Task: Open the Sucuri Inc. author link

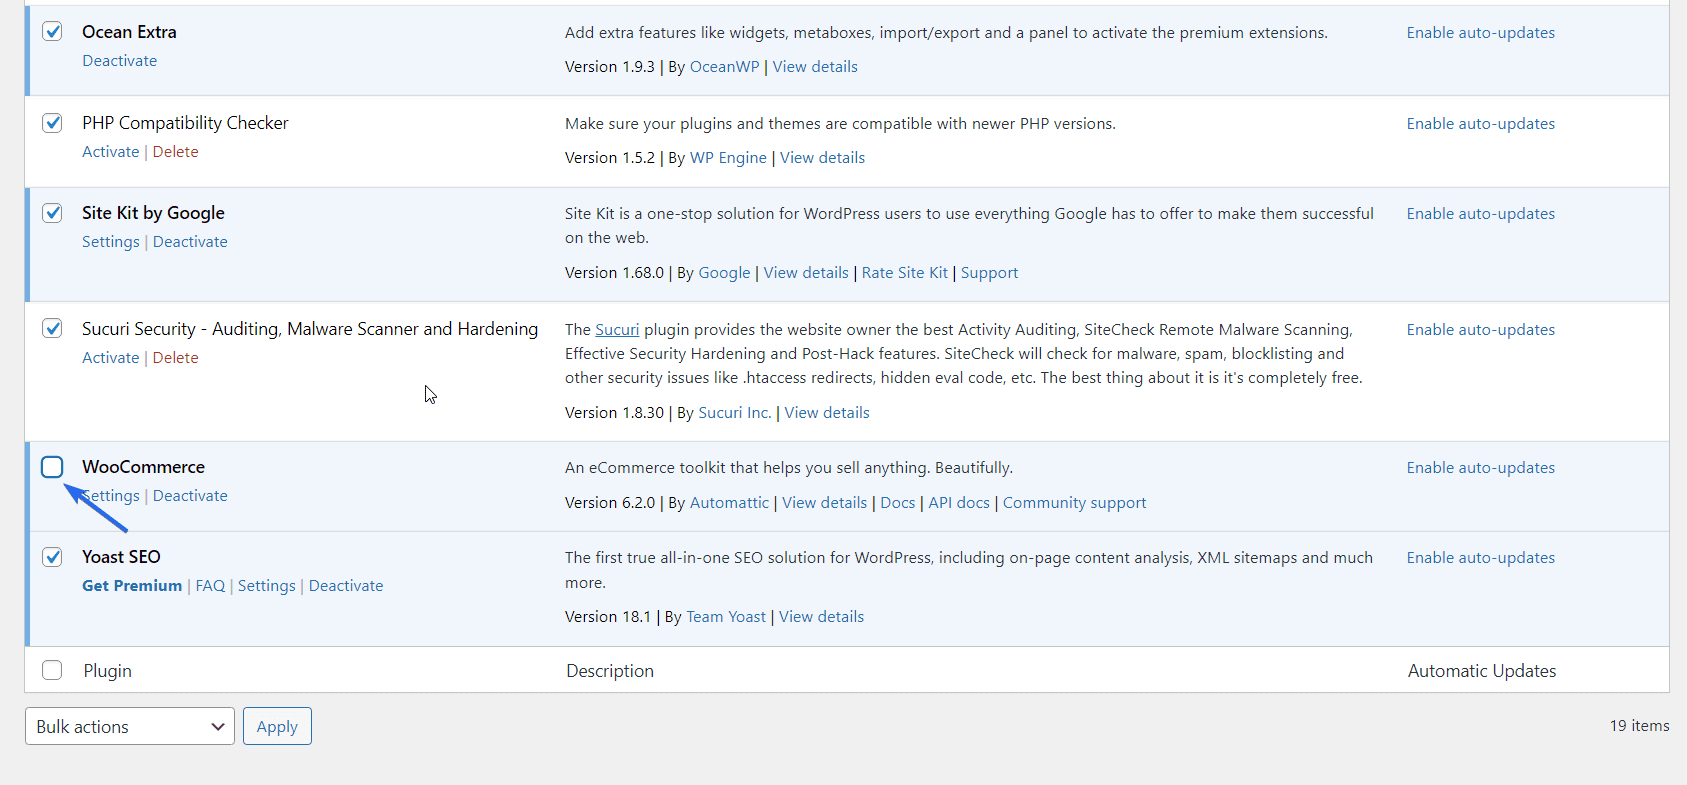Action: [734, 413]
